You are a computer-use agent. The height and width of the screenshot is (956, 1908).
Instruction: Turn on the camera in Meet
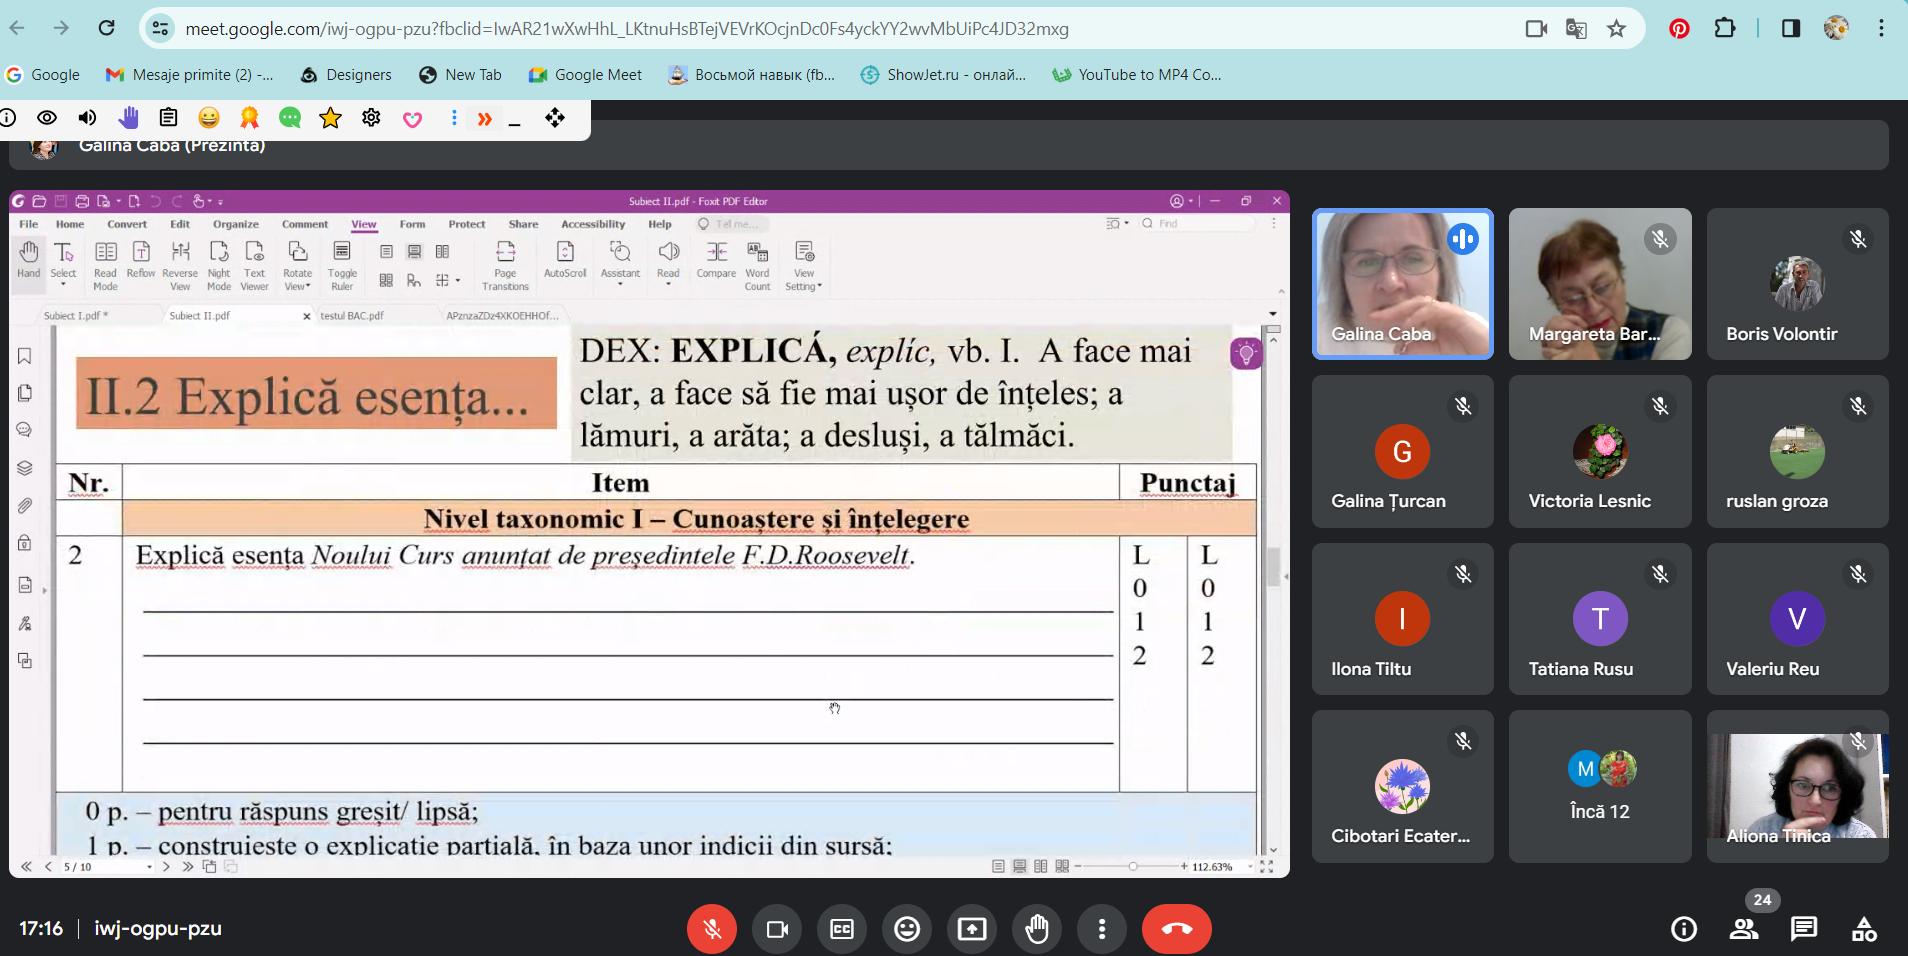(777, 929)
